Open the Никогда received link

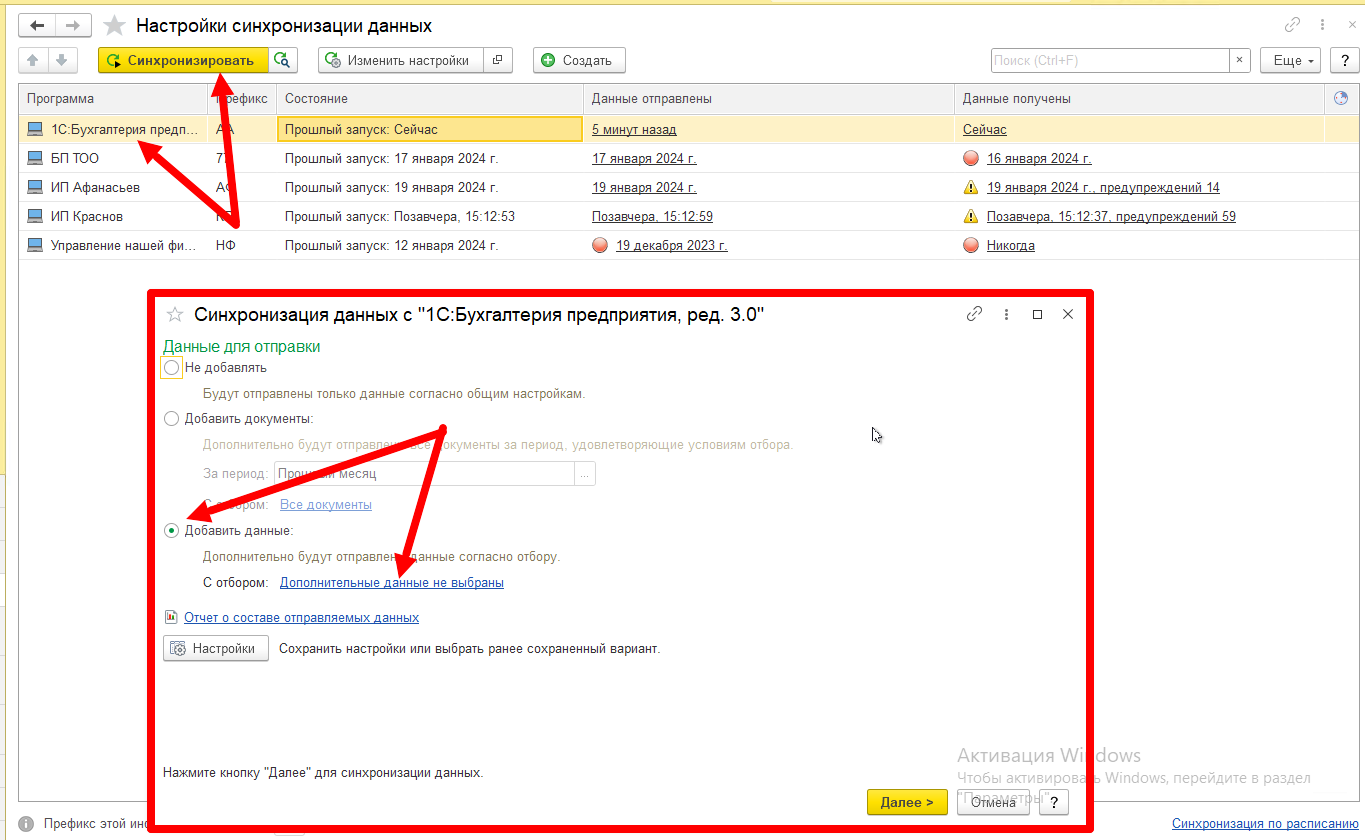point(1011,245)
